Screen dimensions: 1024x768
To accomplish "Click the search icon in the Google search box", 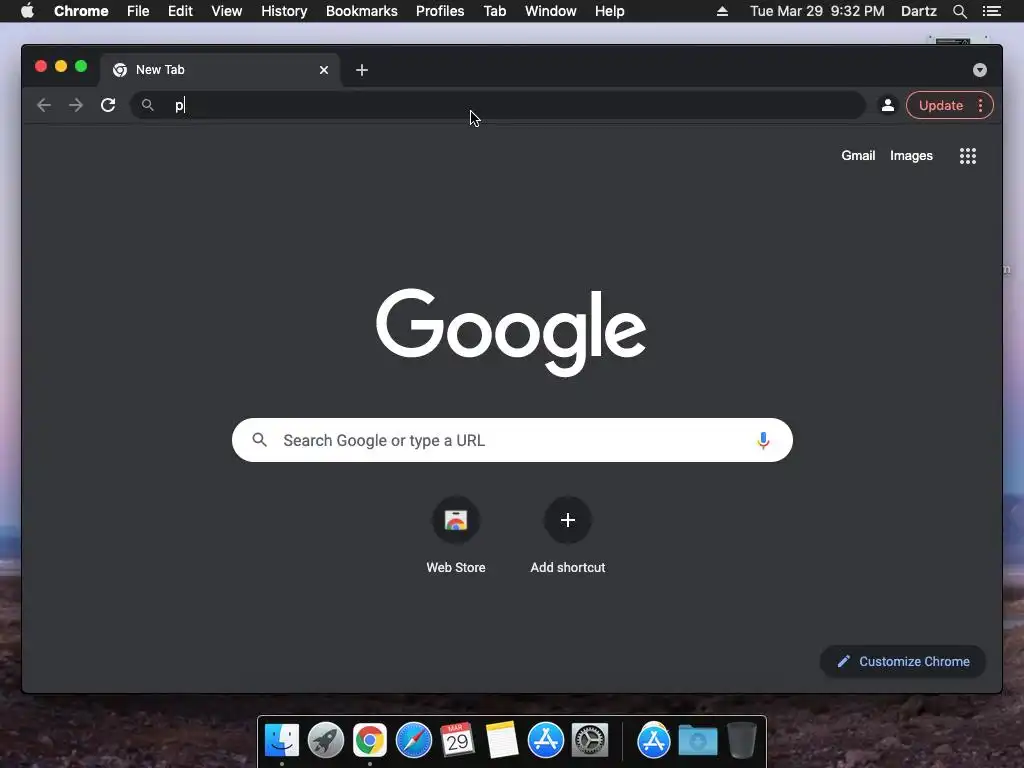I will [x=259, y=440].
